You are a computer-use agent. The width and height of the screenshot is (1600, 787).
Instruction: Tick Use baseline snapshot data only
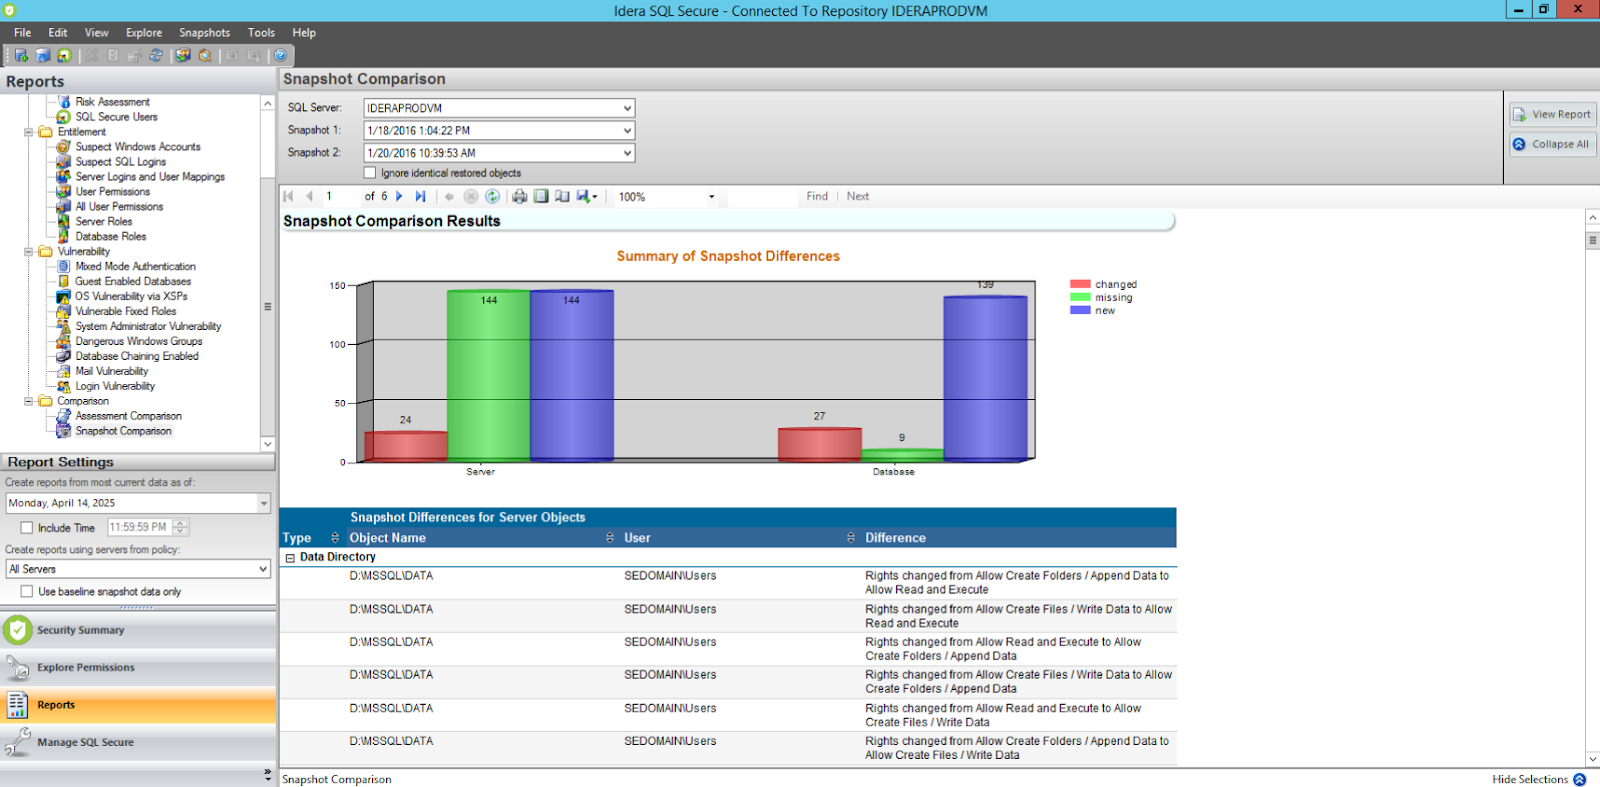[27, 592]
